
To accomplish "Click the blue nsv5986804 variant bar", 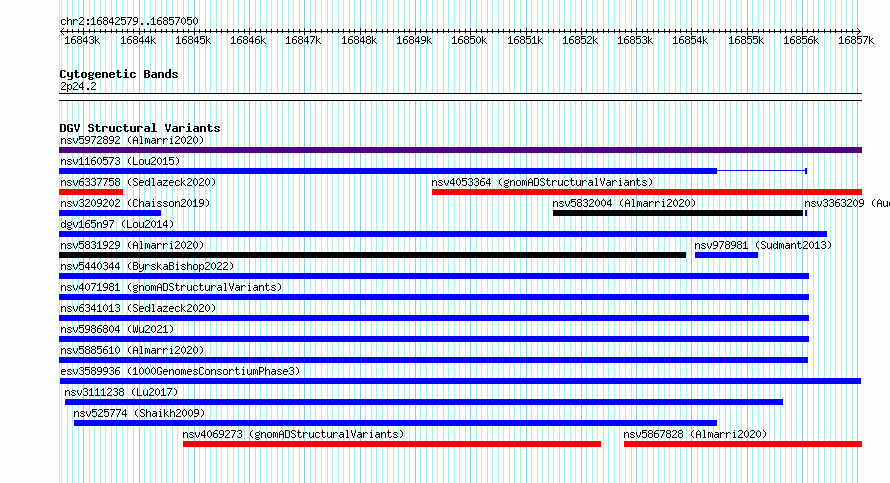I will pos(434,339).
